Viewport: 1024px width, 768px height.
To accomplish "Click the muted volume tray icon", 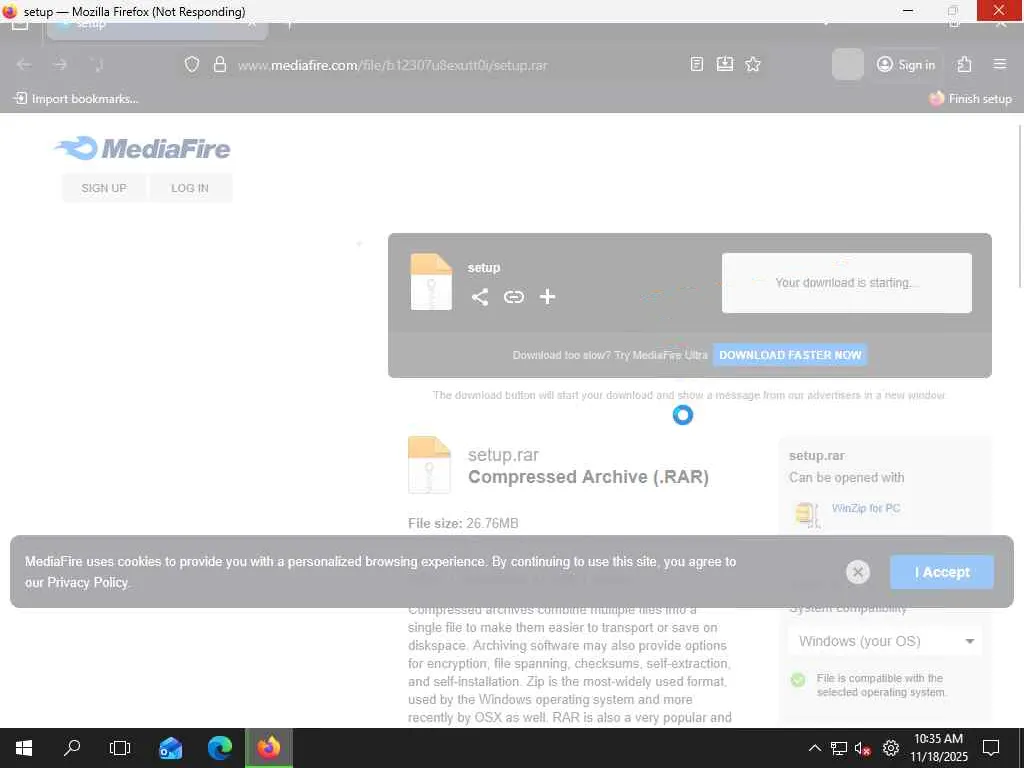I will pos(863,748).
